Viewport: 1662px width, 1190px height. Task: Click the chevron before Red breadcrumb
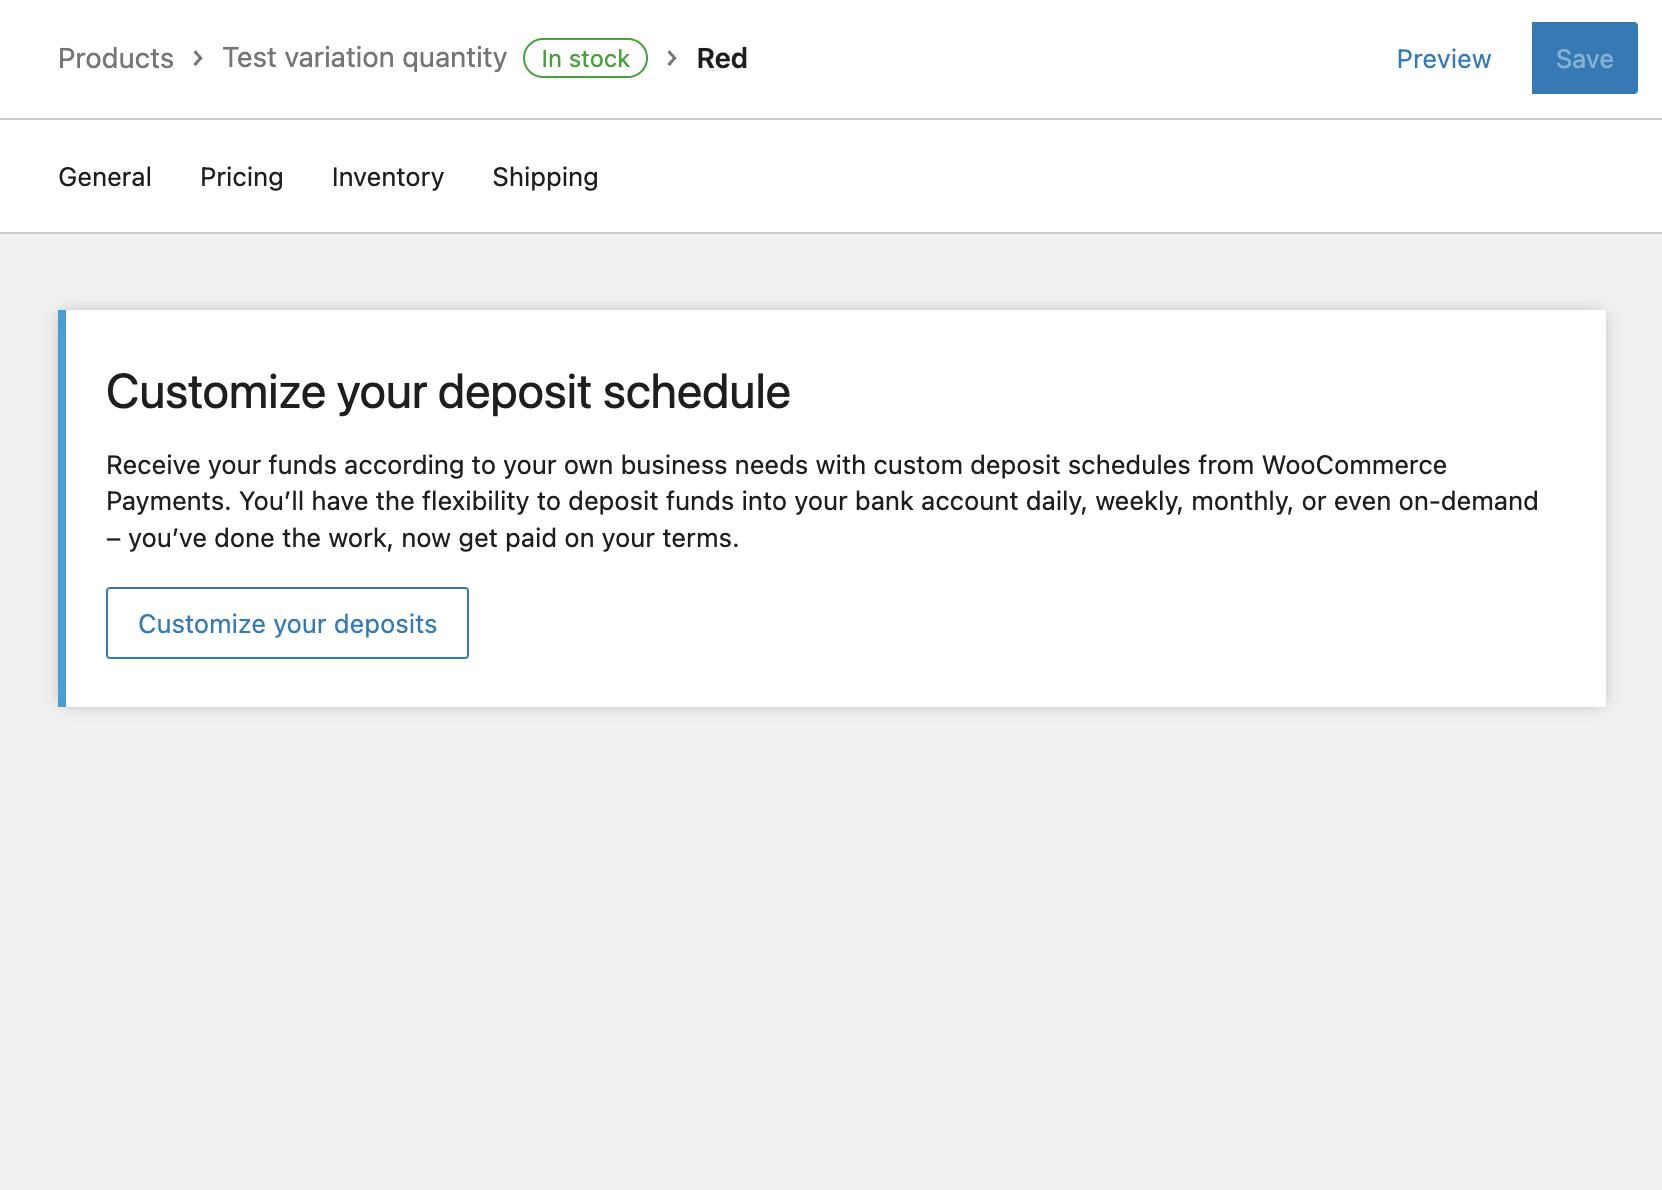(671, 58)
